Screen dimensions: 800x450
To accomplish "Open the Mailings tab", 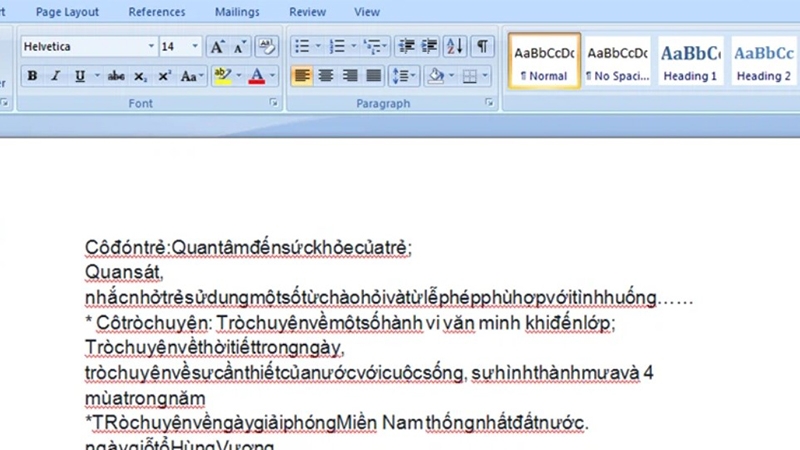I will click(x=237, y=12).
